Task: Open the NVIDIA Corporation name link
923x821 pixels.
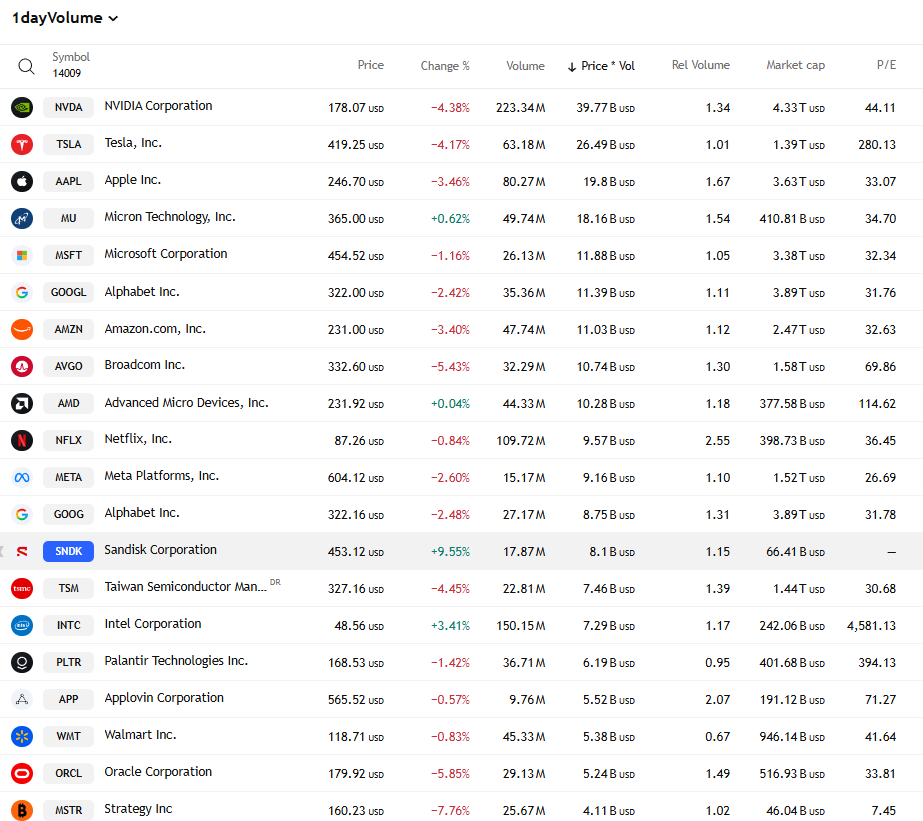Action: click(x=158, y=106)
